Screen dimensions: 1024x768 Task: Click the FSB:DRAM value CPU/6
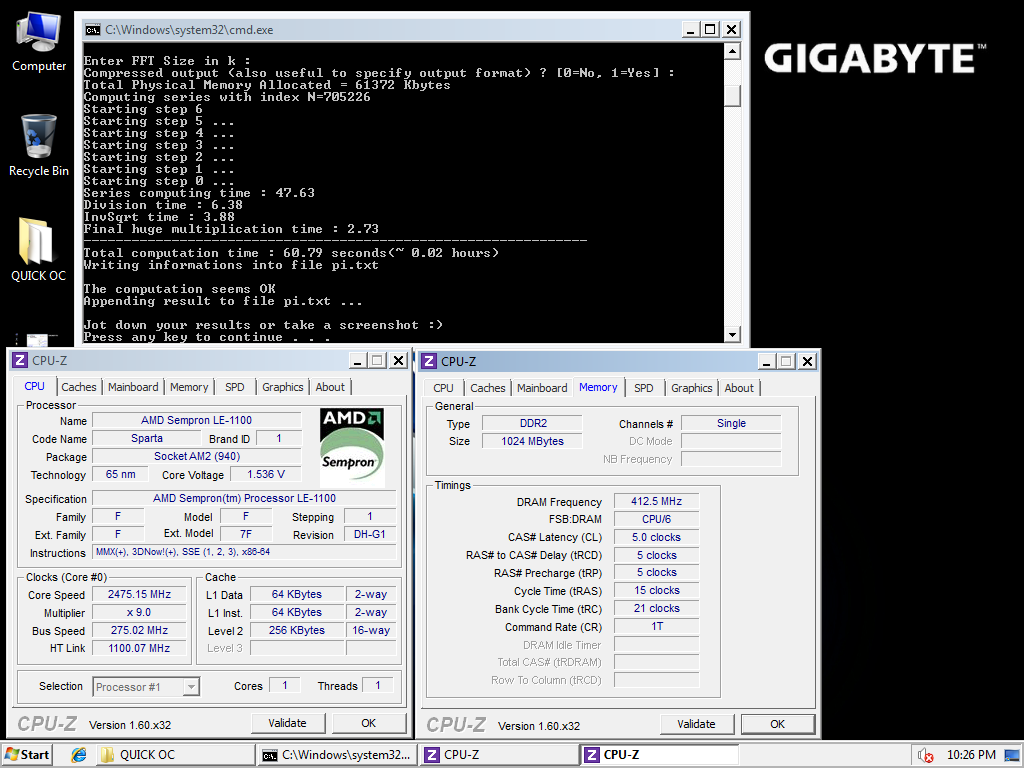tap(656, 519)
